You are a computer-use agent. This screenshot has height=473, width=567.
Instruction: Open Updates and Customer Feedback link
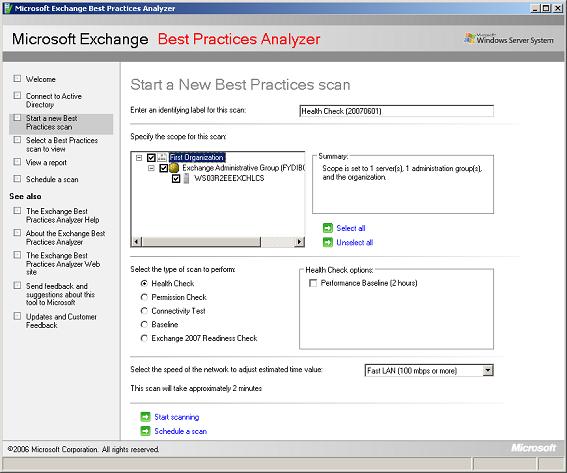click(x=61, y=321)
